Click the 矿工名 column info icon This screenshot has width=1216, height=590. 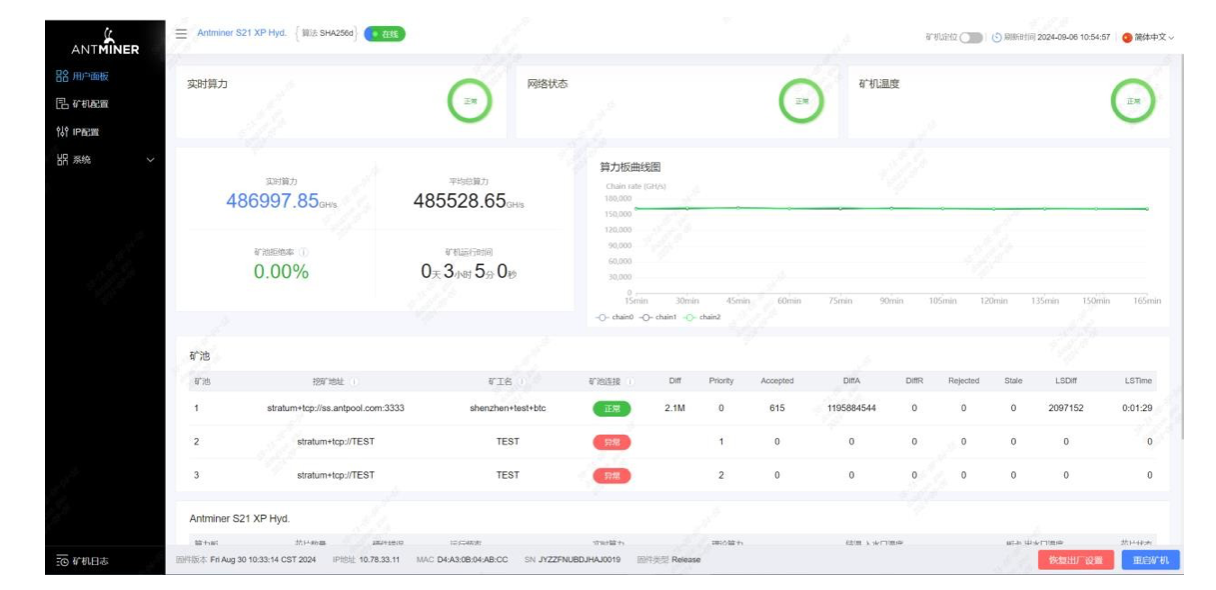pyautogui.click(x=522, y=381)
